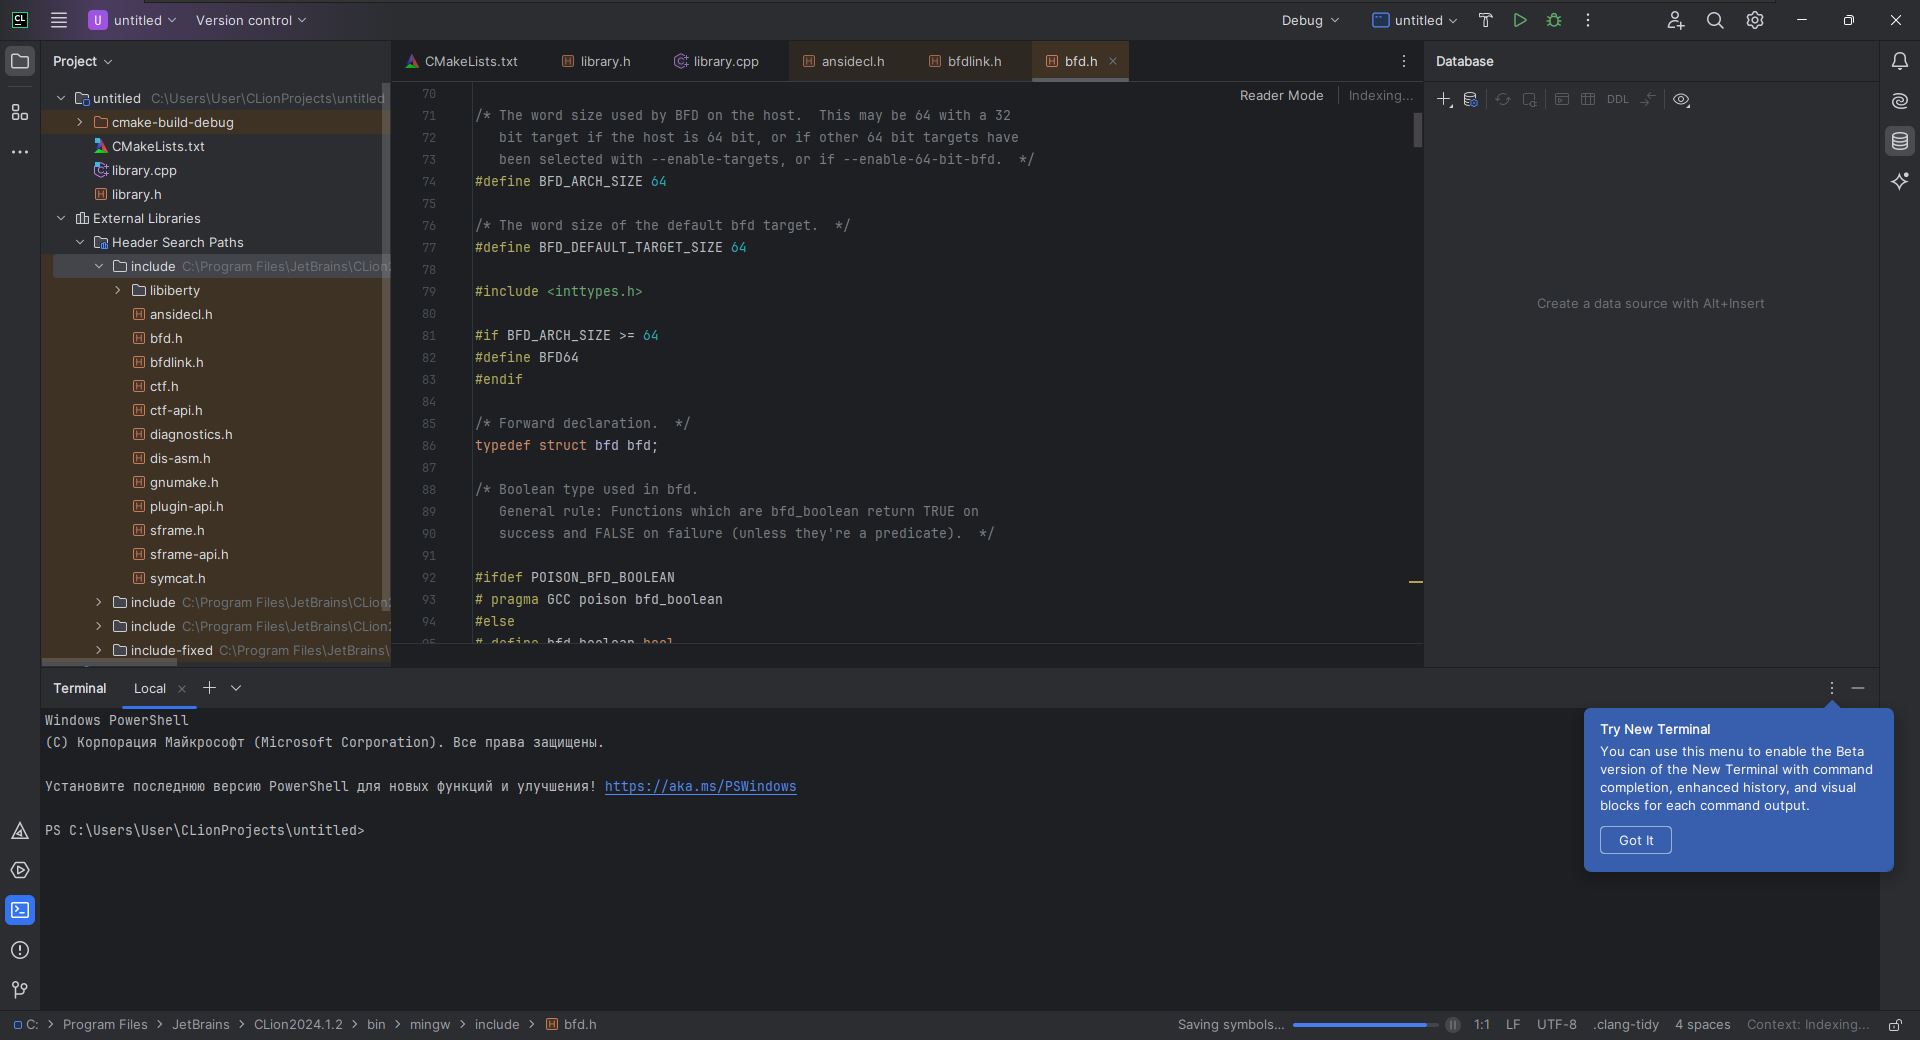
Task: Open the Git tool window in the left sidebar
Action: tap(19, 990)
